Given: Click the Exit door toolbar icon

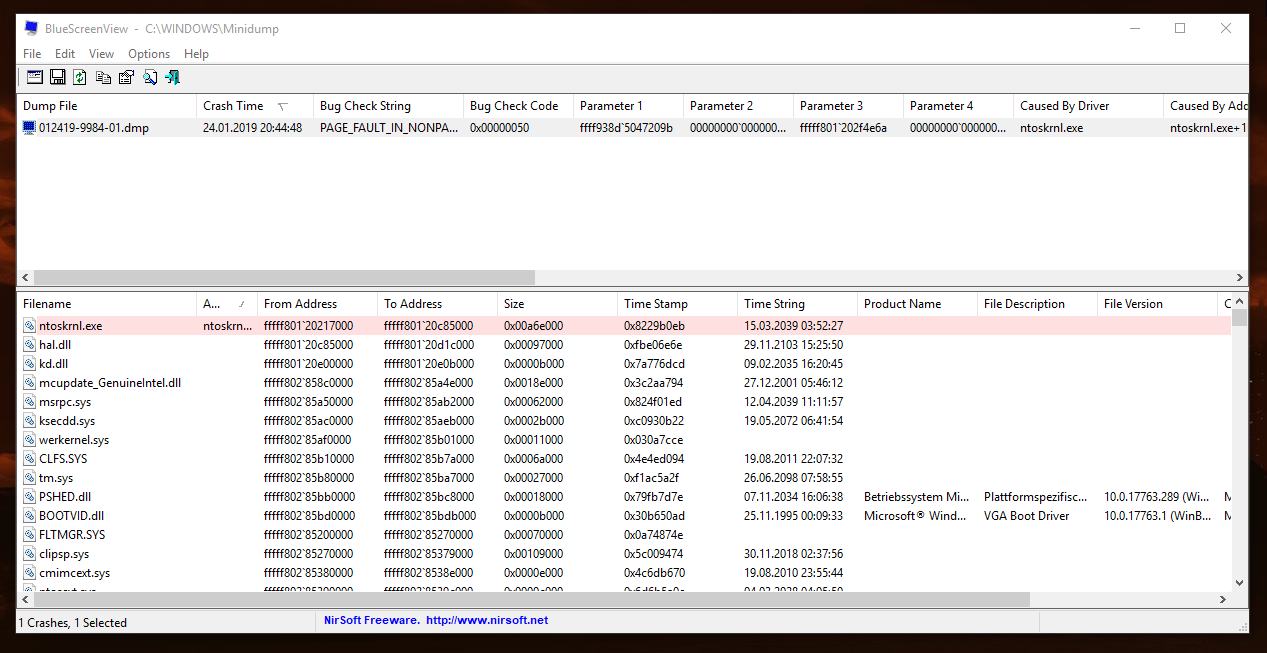Looking at the screenshot, I should click(x=172, y=77).
